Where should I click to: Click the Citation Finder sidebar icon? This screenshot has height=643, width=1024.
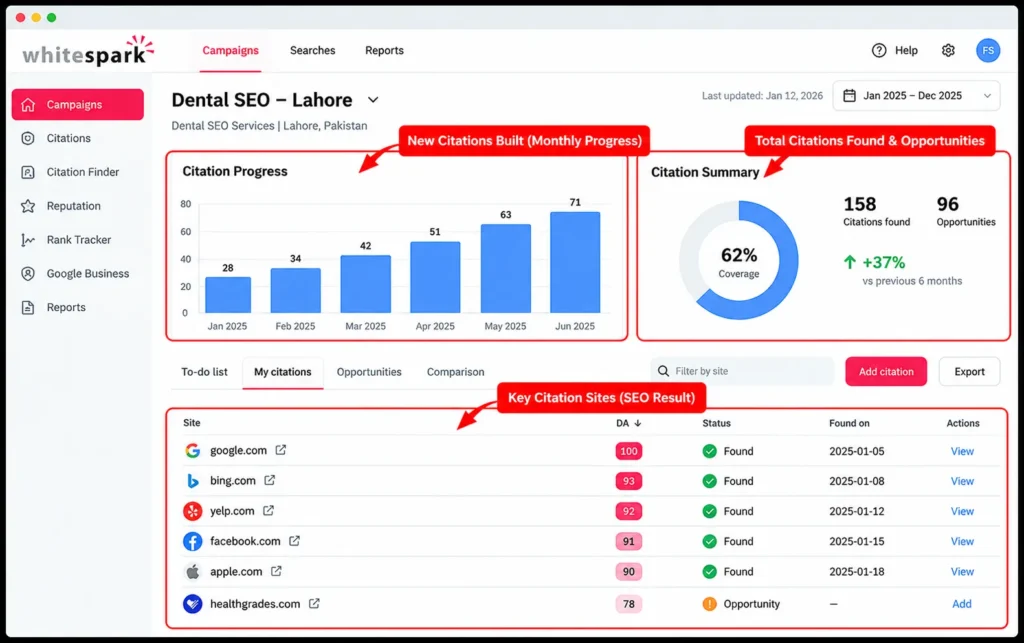[x=28, y=172]
